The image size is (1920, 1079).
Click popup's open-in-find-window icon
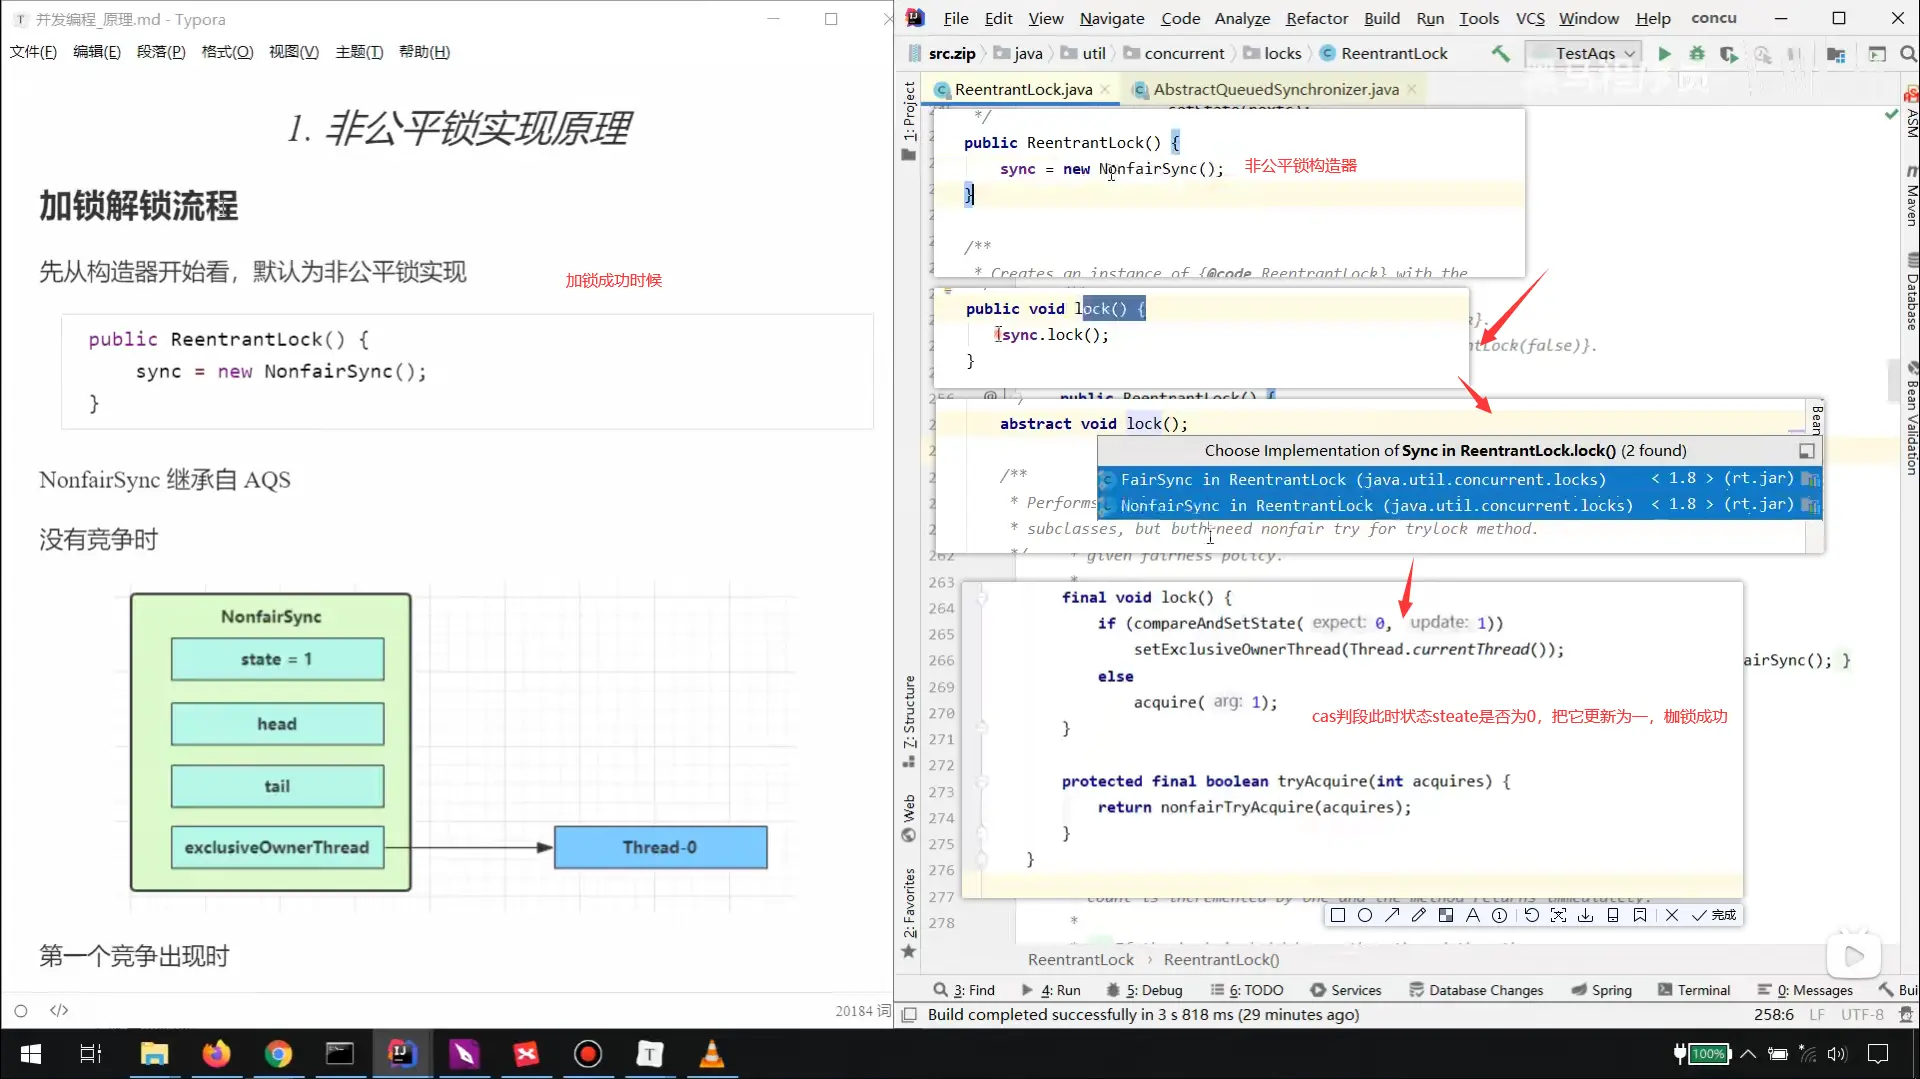point(1806,451)
